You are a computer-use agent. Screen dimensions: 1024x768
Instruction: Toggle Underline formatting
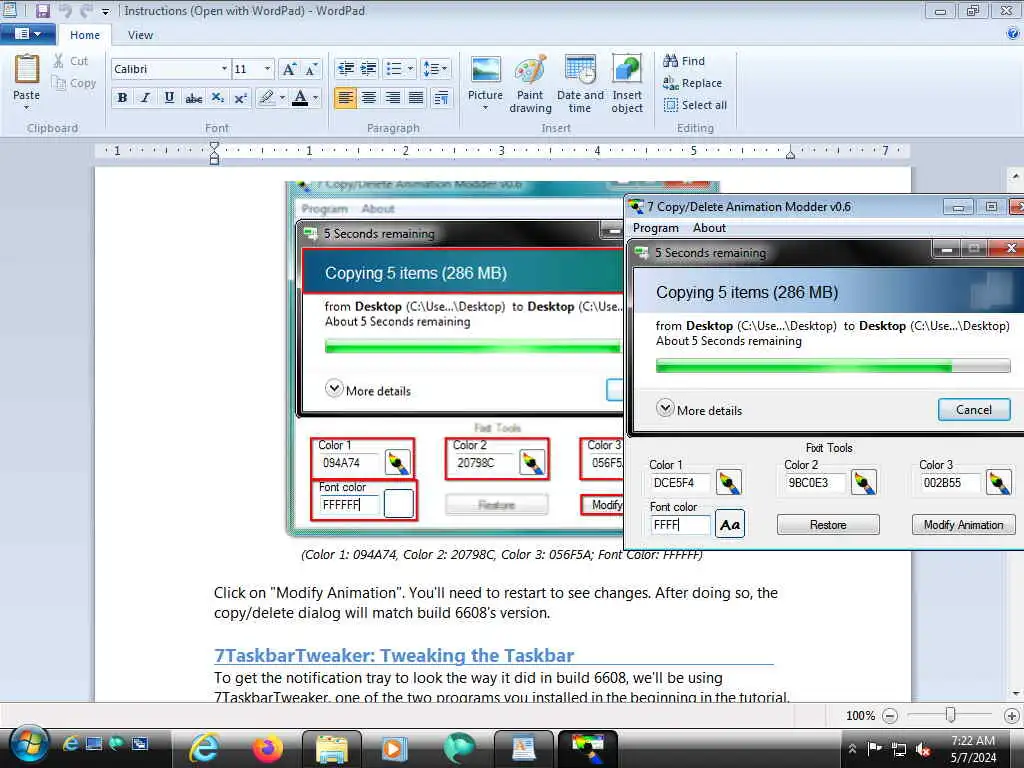(169, 98)
